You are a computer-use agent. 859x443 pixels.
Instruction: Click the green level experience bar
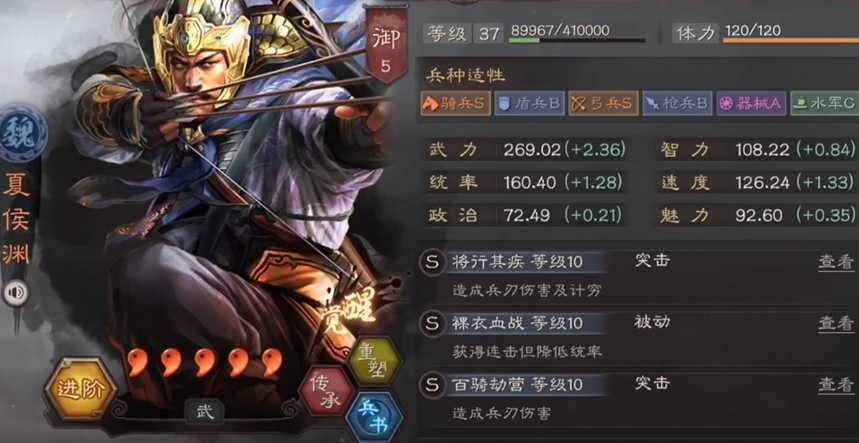(577, 40)
